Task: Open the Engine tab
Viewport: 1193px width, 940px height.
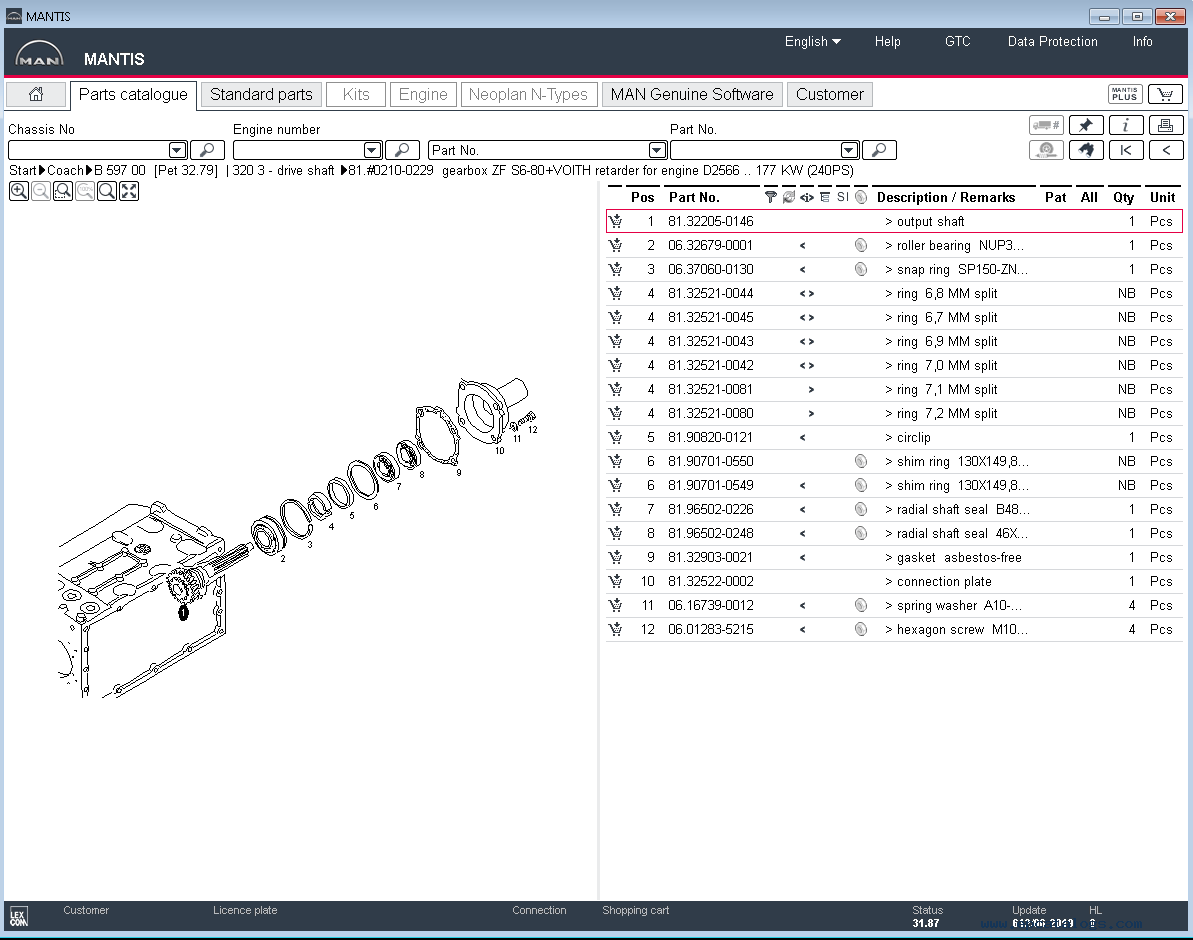Action: coord(423,94)
